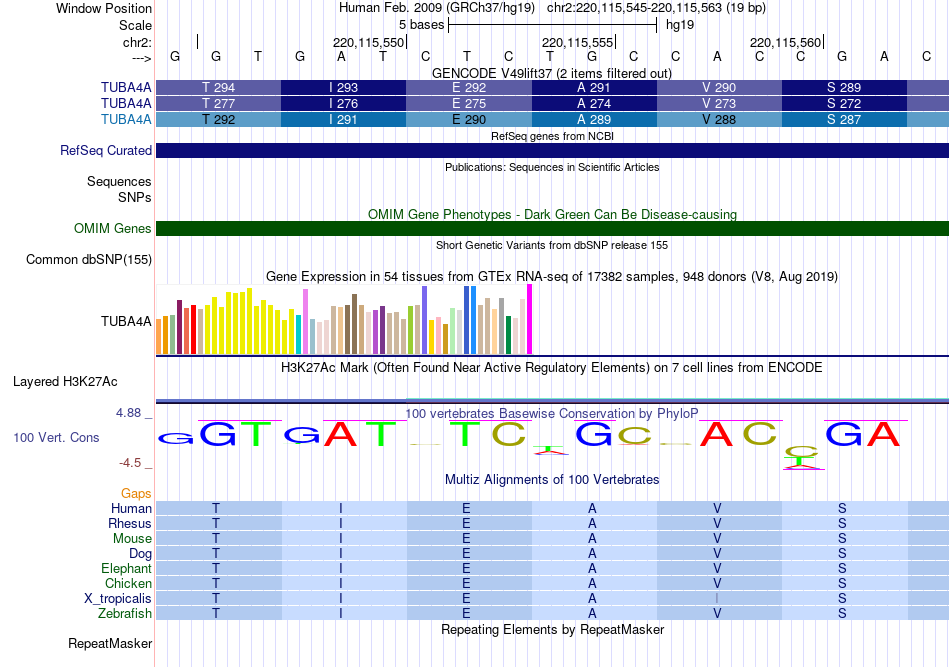Viewport: 950px width, 667px height.
Task: Select the S 272 codon box
Action: click(845, 104)
